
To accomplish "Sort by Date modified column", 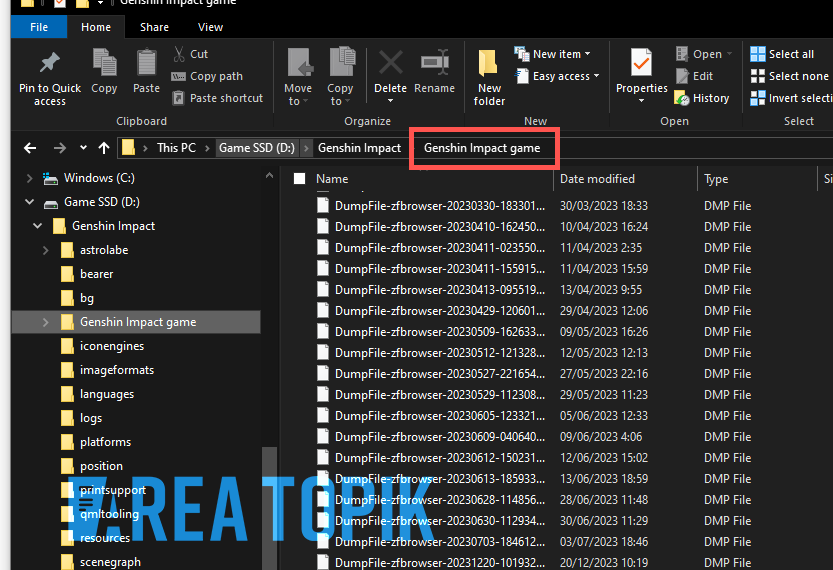I will pos(597,179).
